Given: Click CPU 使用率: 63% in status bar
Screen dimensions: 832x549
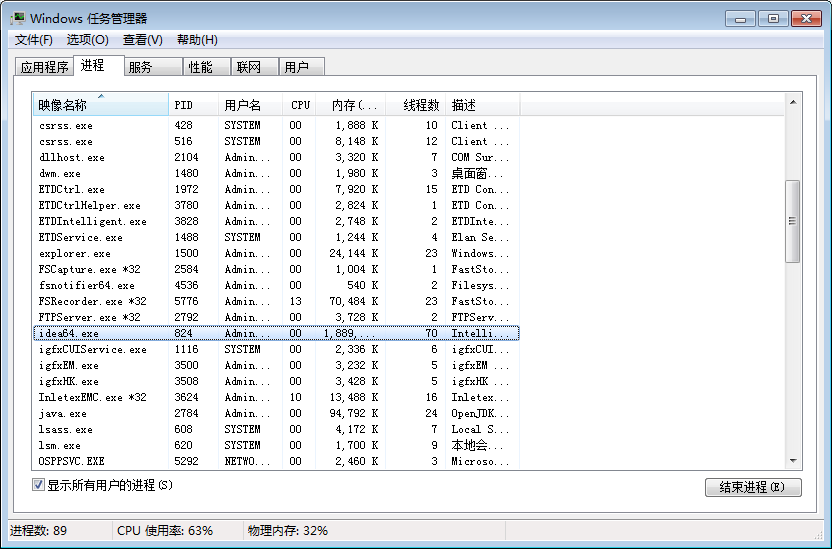Looking at the screenshot, I should 164,530.
